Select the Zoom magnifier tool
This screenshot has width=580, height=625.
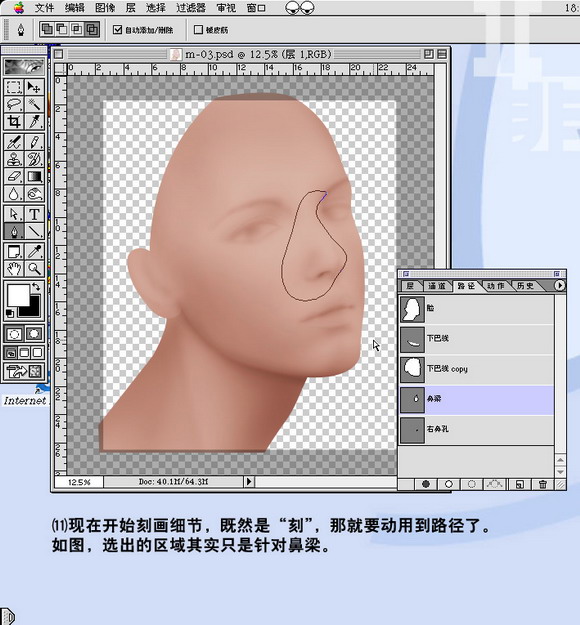tap(34, 269)
